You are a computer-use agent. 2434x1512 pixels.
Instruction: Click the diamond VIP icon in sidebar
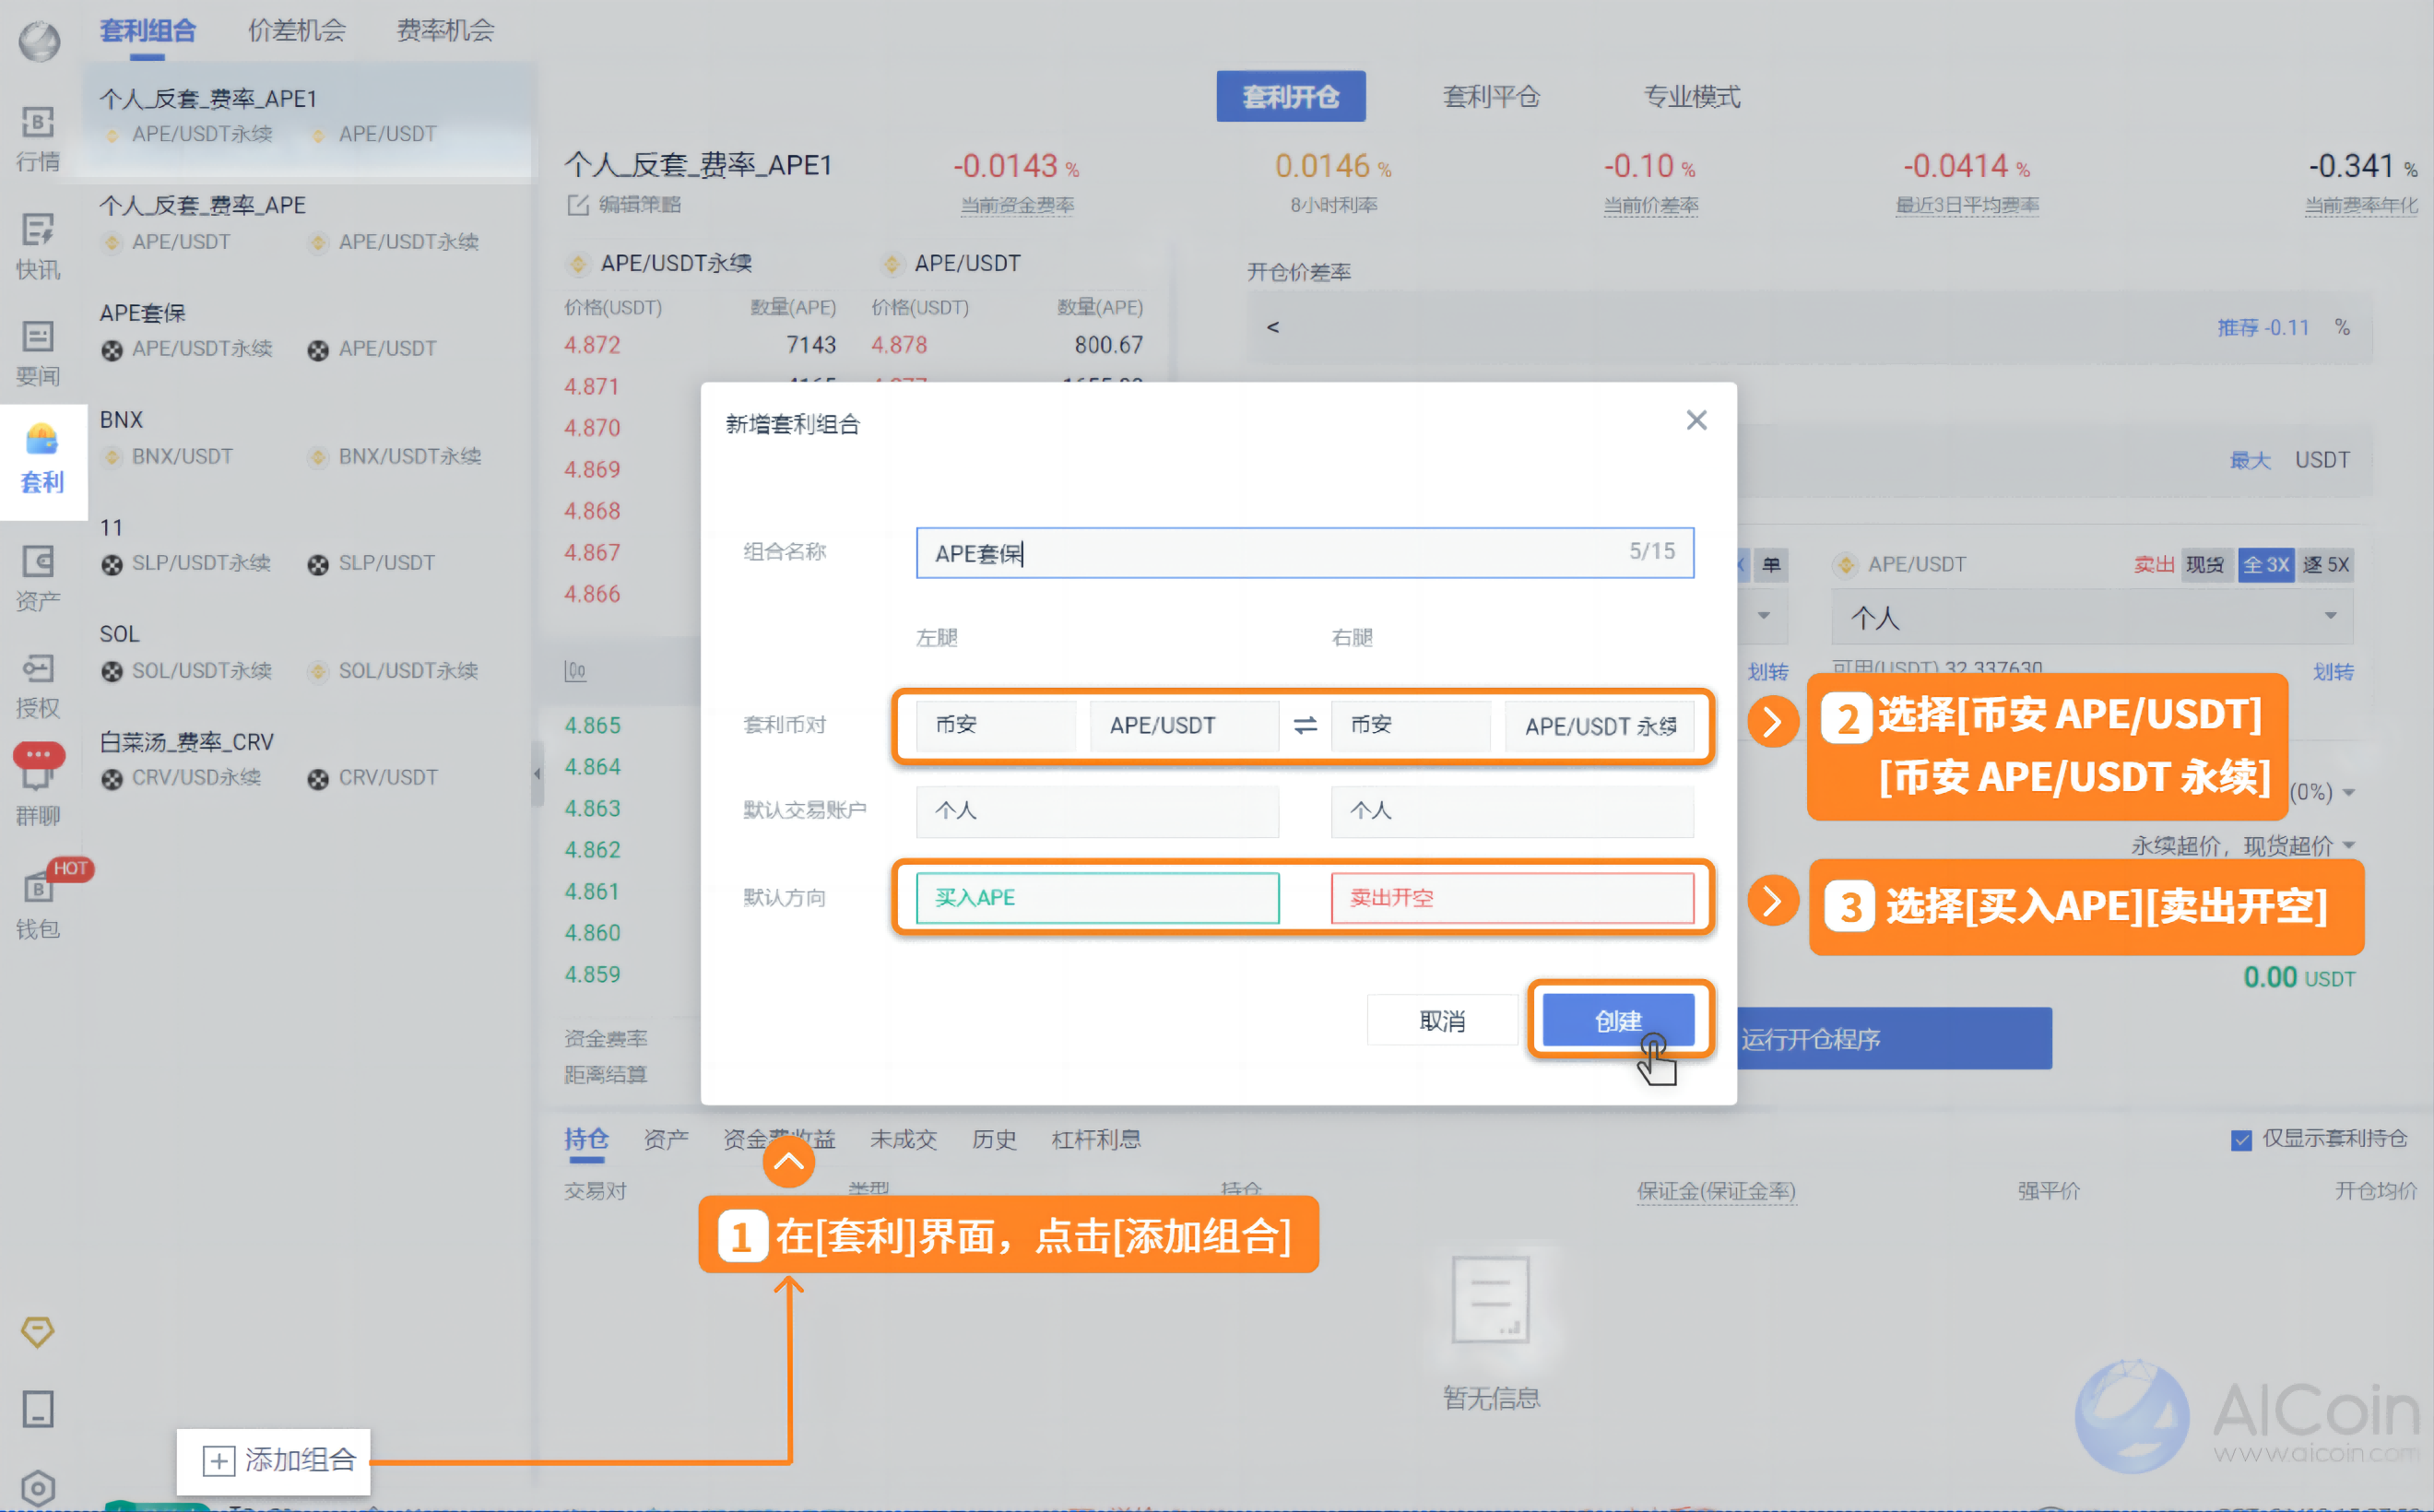point(38,1331)
